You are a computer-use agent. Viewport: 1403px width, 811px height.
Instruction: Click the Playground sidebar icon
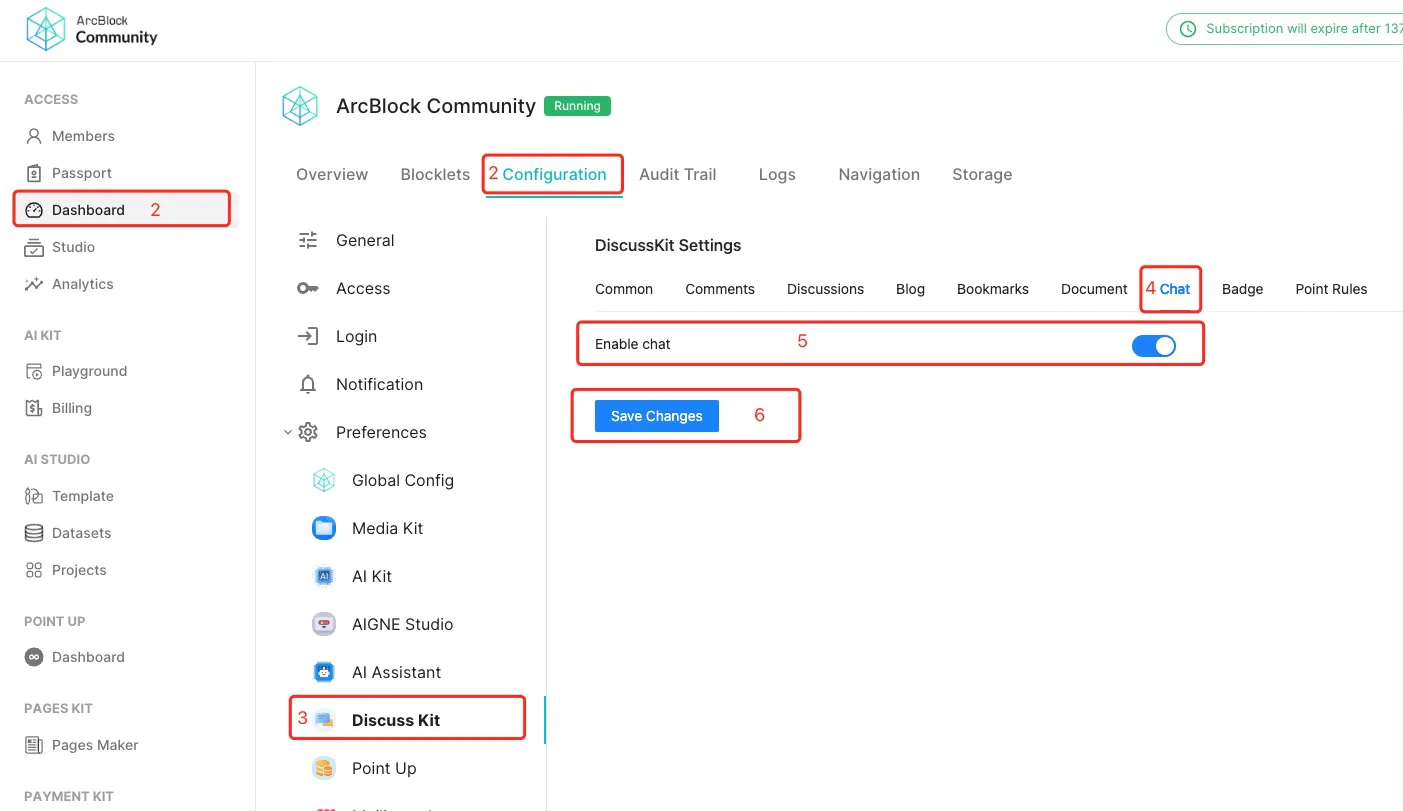pos(34,371)
